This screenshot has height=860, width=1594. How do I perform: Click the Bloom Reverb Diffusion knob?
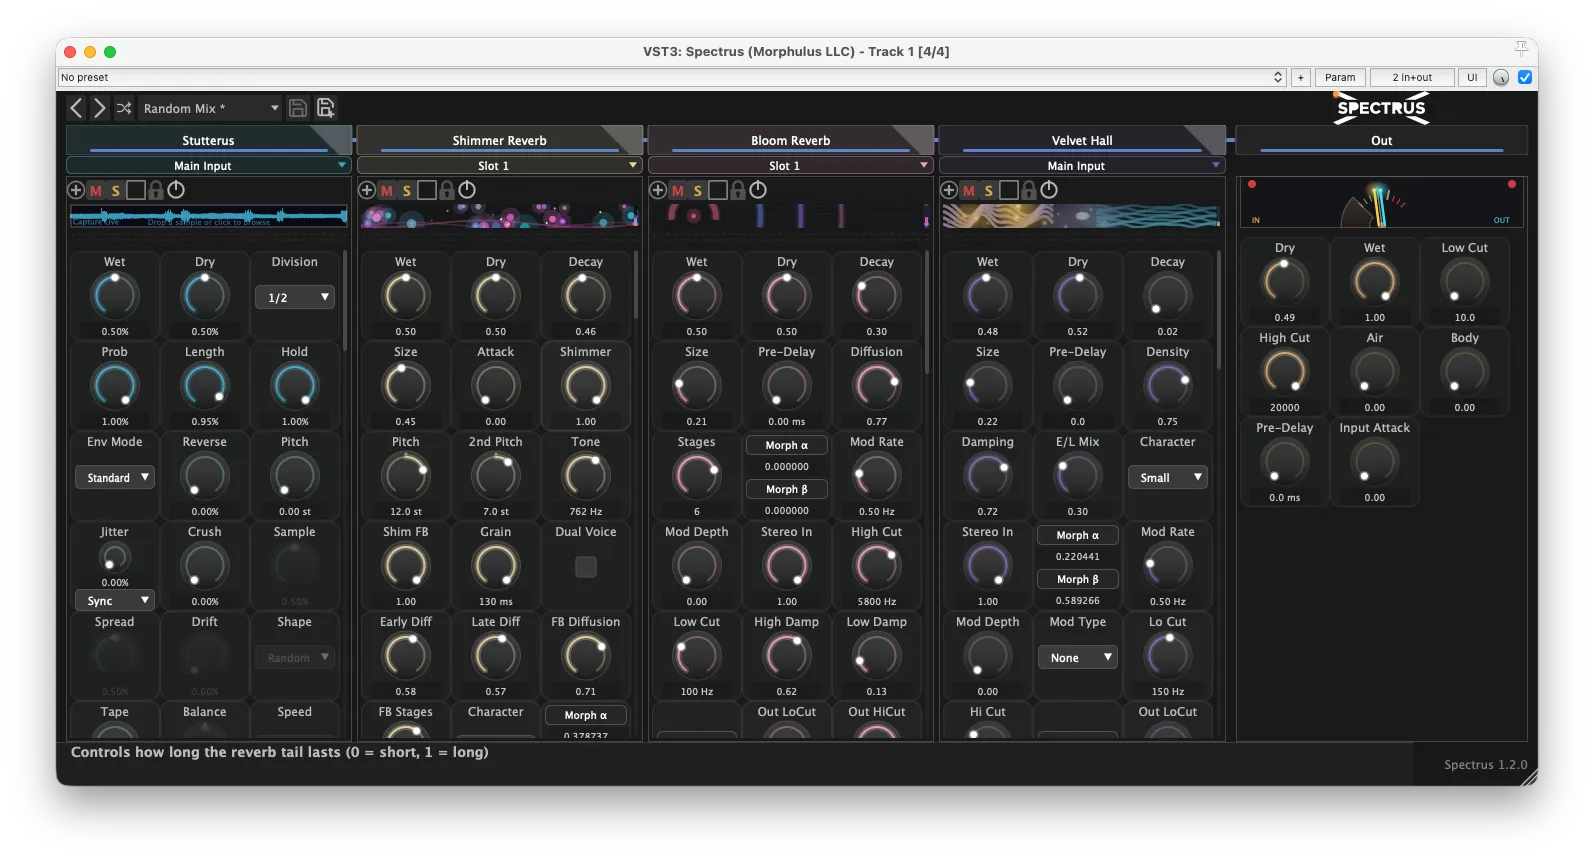(877, 386)
